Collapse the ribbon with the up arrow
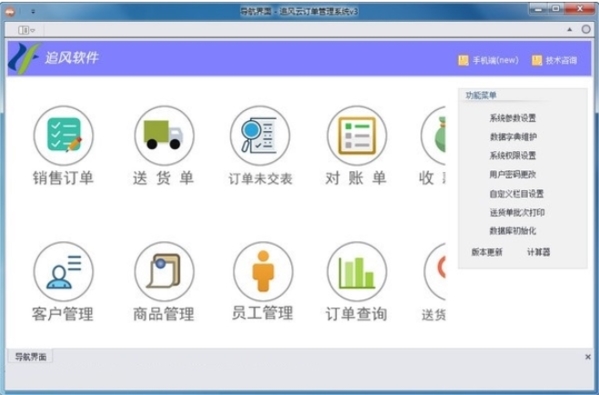 tap(570, 29)
